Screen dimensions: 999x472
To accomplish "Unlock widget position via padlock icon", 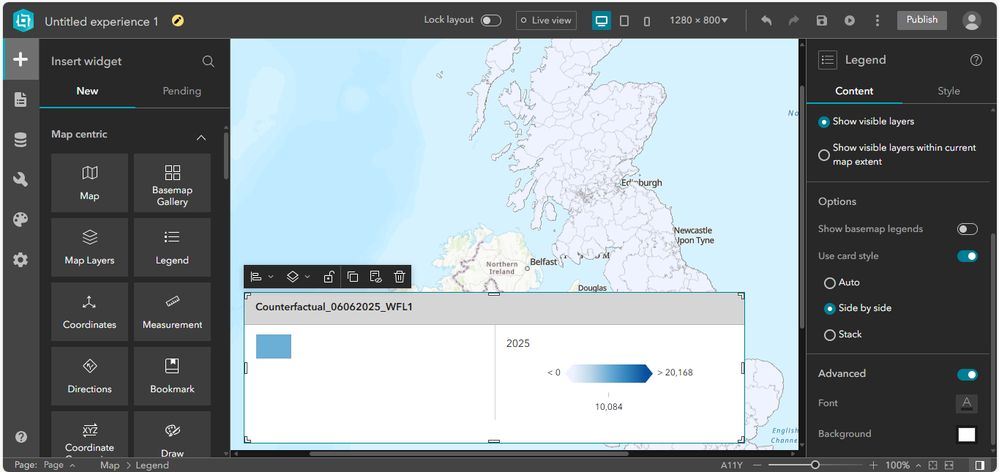I will click(329, 276).
